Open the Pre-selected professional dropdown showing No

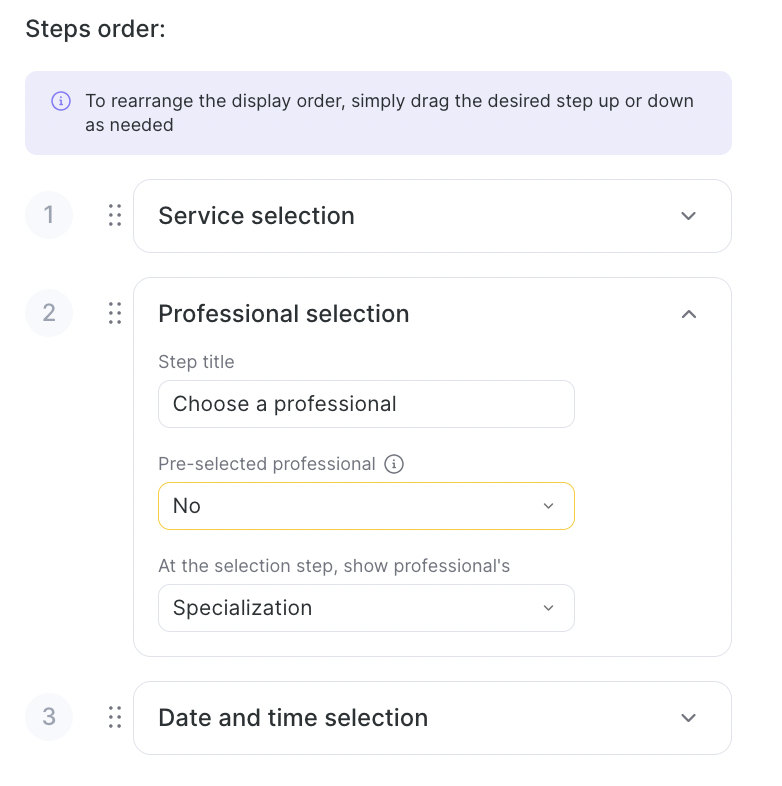coord(366,506)
